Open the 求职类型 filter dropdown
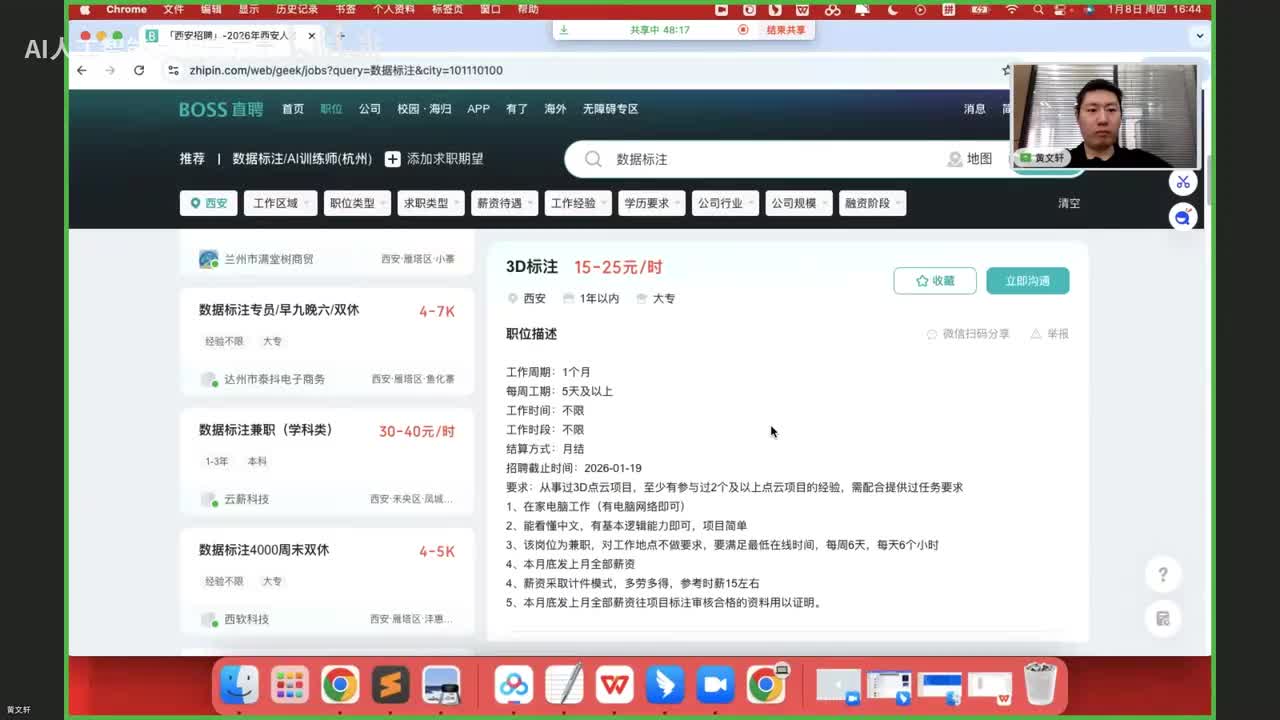The height and width of the screenshot is (720, 1280). [x=430, y=203]
